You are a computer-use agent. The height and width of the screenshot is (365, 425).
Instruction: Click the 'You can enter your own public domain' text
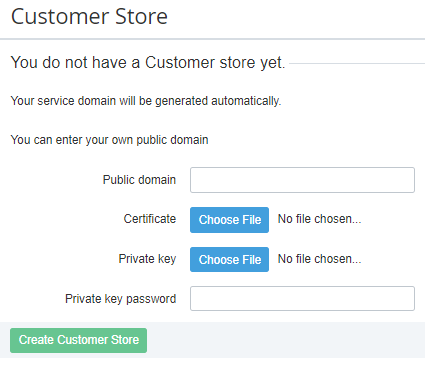tap(110, 140)
